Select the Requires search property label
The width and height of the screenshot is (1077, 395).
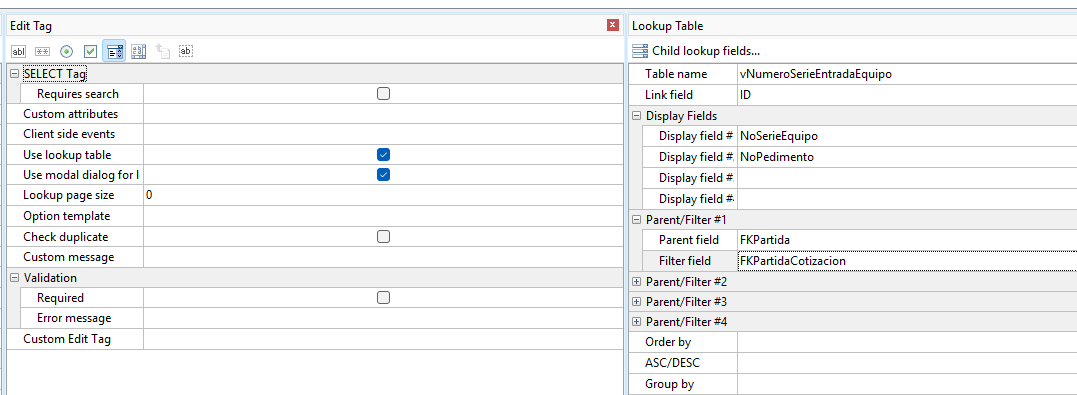(78, 93)
